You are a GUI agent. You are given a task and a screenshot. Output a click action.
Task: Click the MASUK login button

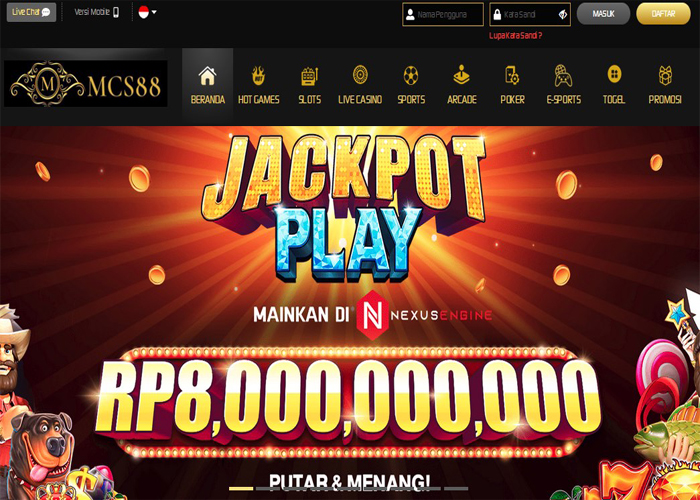pos(603,14)
